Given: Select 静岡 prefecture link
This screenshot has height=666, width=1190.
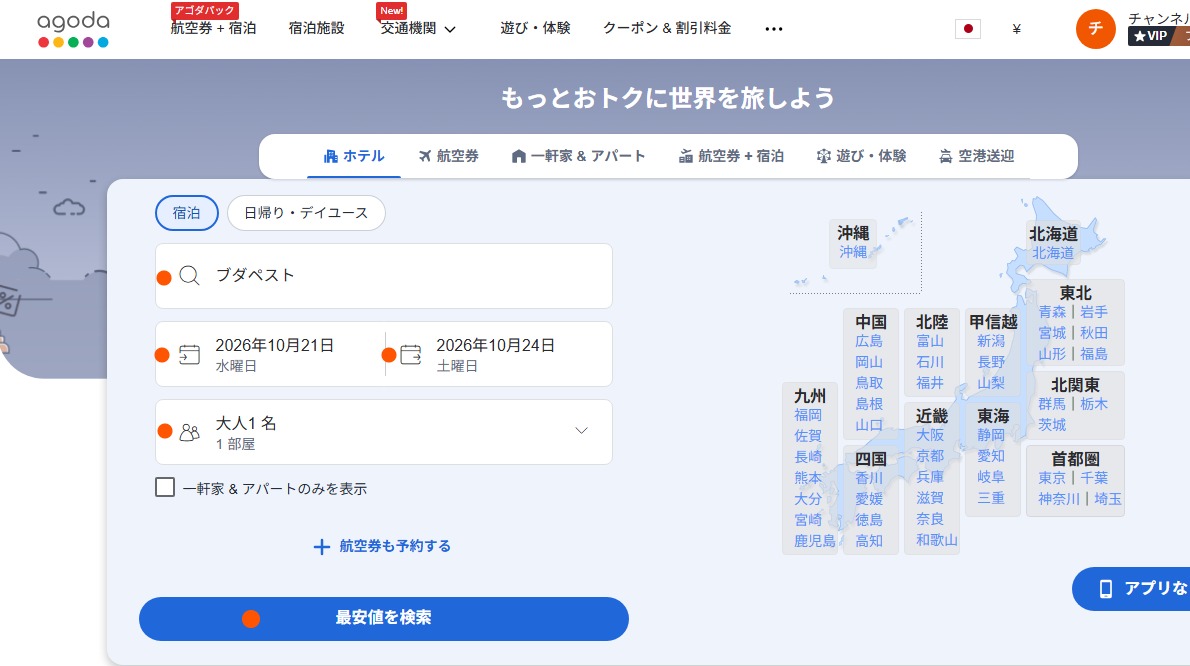Looking at the screenshot, I should coord(991,435).
